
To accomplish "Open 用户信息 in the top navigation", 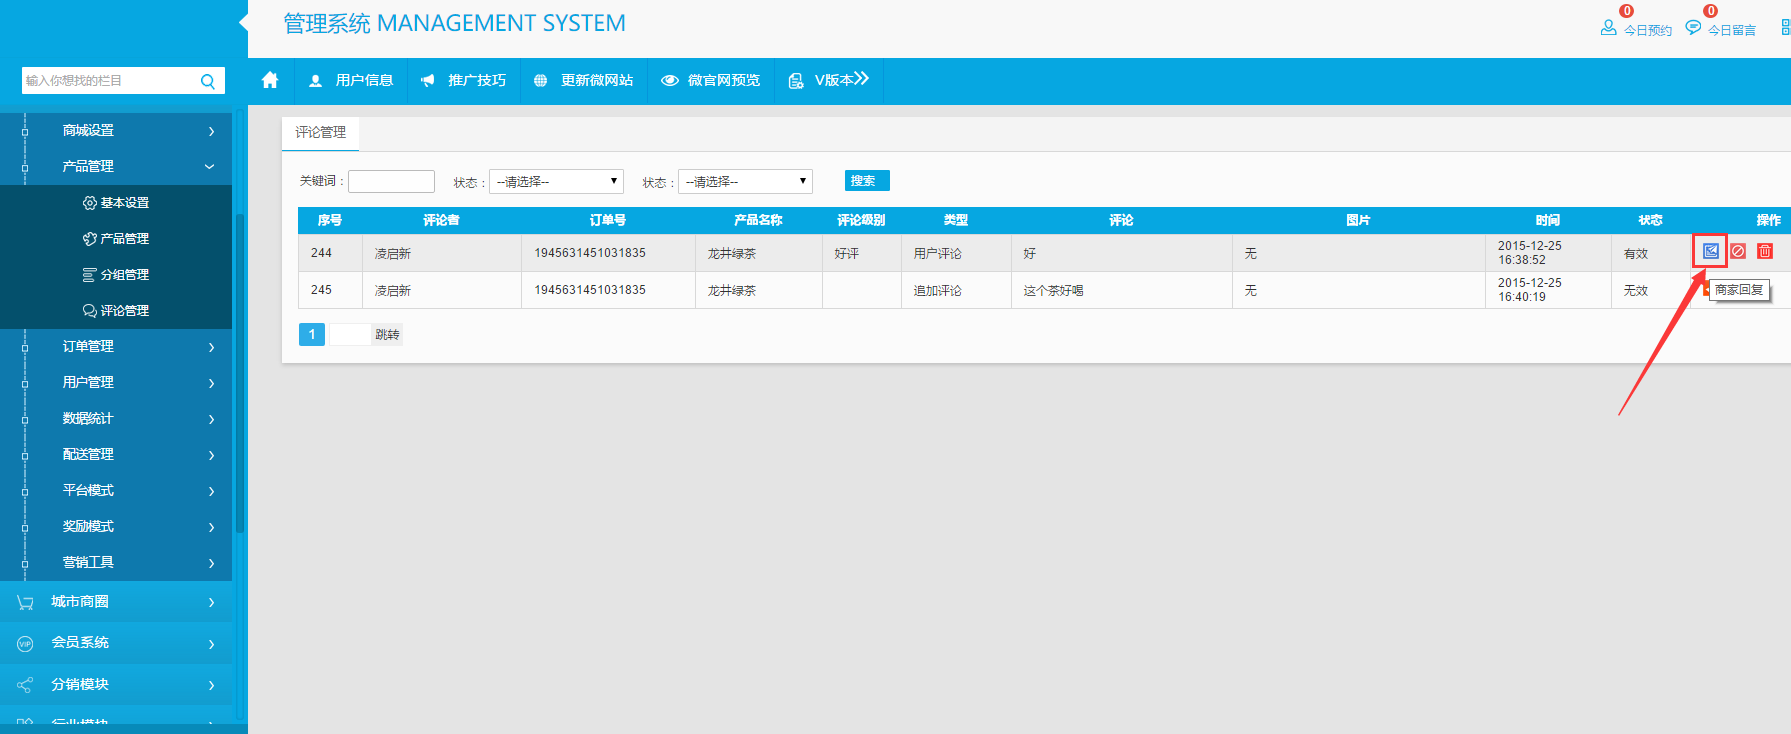I will (351, 80).
